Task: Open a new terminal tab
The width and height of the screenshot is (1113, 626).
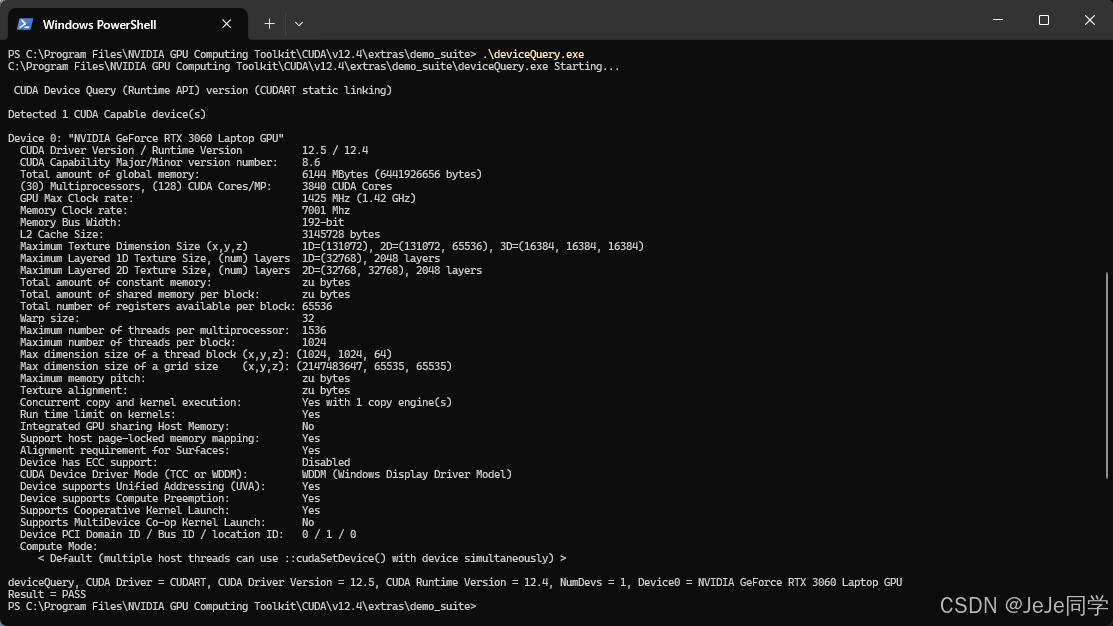Action: pos(269,24)
